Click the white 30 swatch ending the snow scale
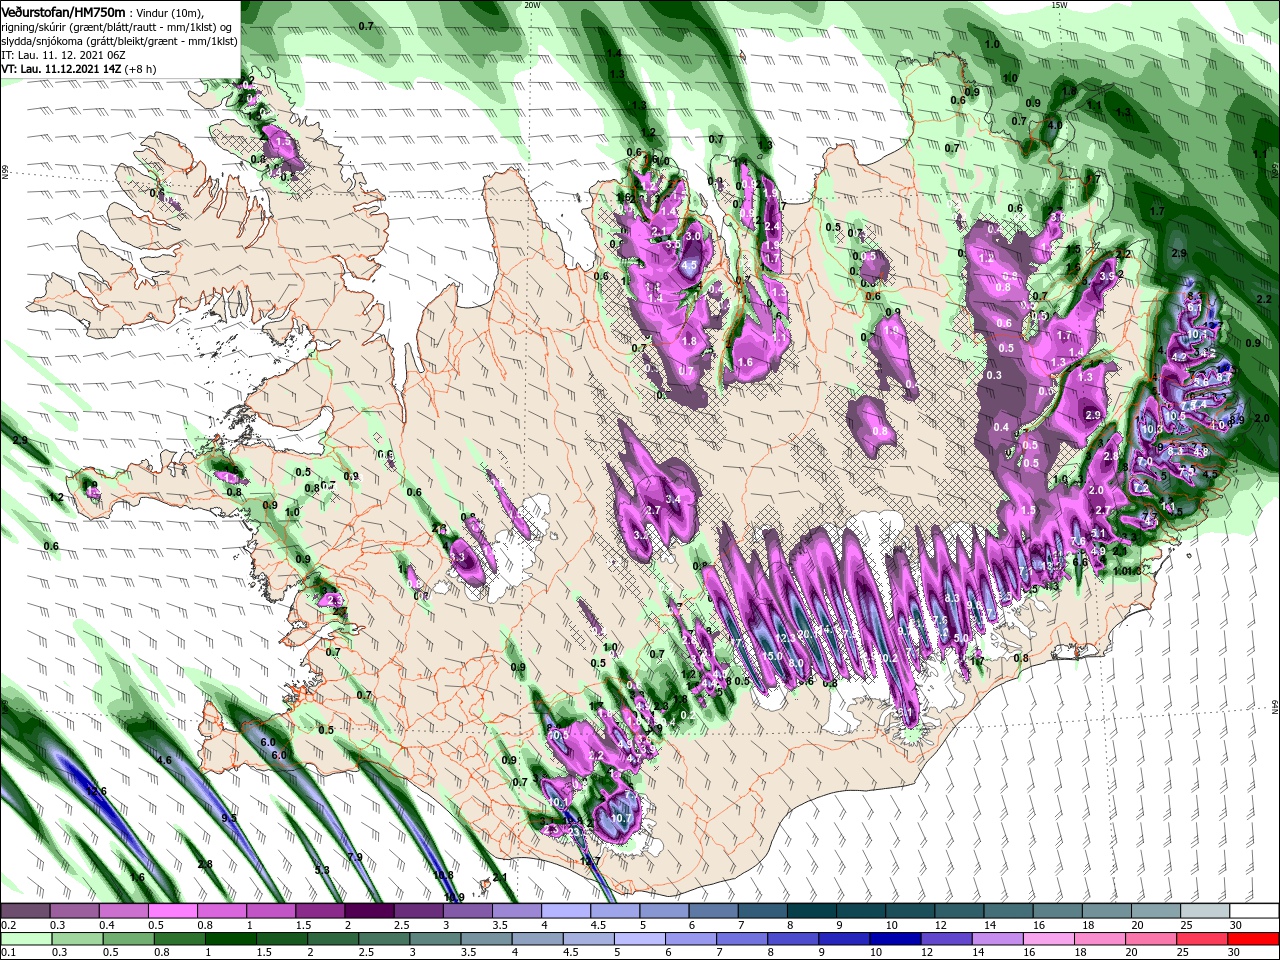 click(x=1255, y=911)
